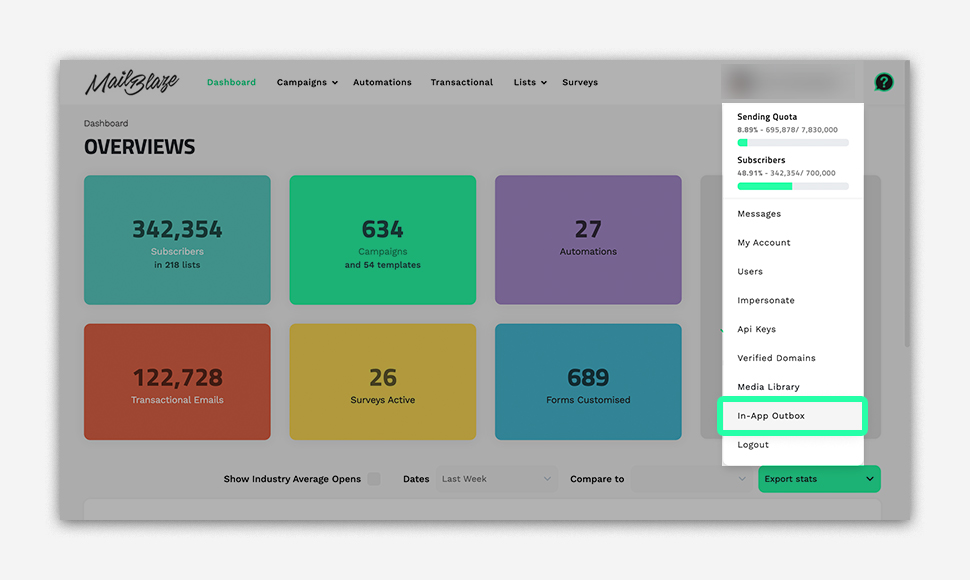Open the Compare to dropdown
The image size is (970, 580).
tap(690, 479)
